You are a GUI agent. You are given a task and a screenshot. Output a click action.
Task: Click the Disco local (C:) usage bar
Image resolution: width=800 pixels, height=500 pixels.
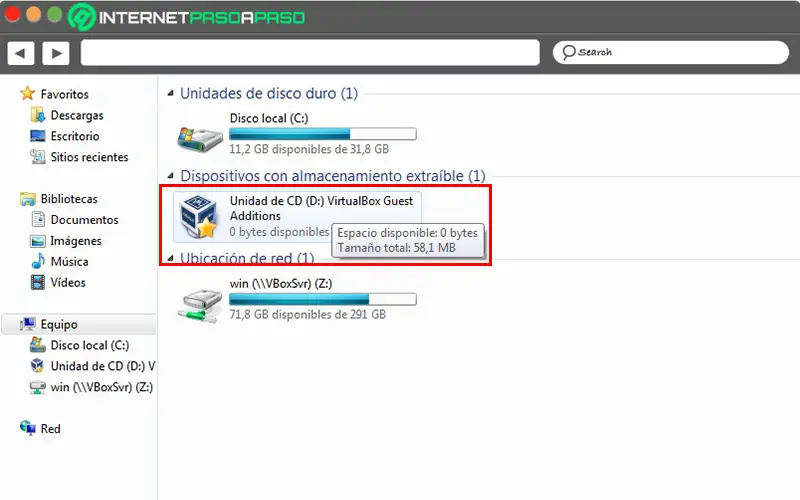[x=323, y=134]
